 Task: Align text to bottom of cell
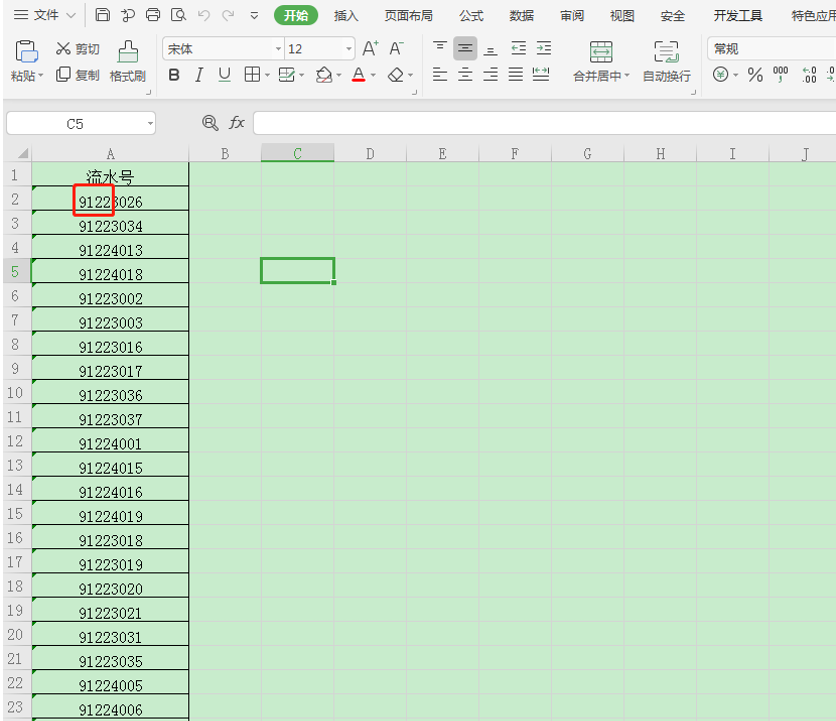coord(491,49)
